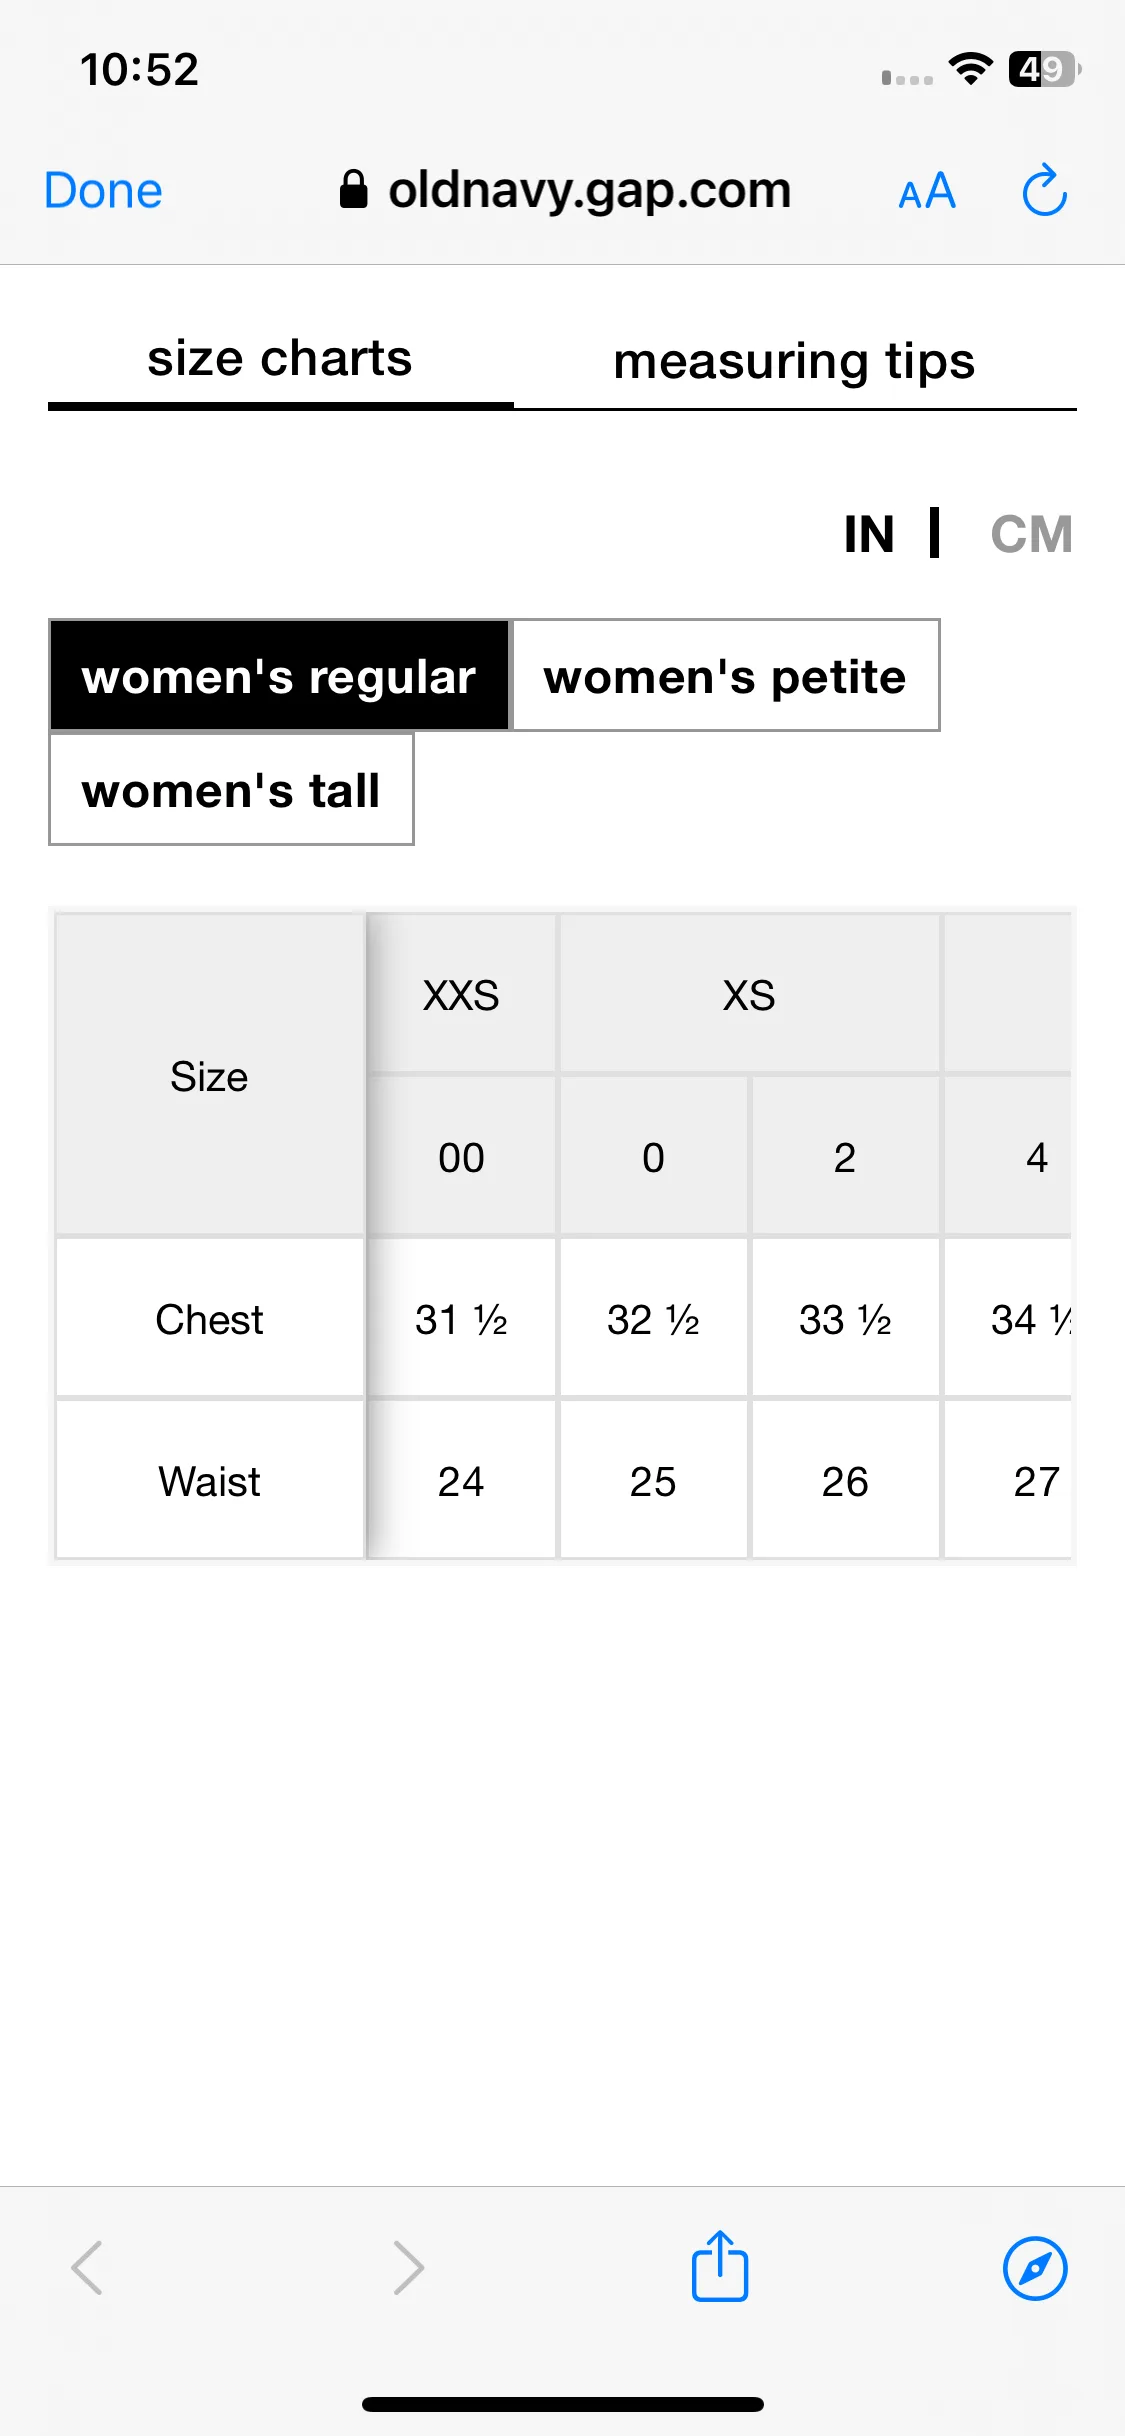
Task: Switch measurement units to IN
Action: coord(868,534)
